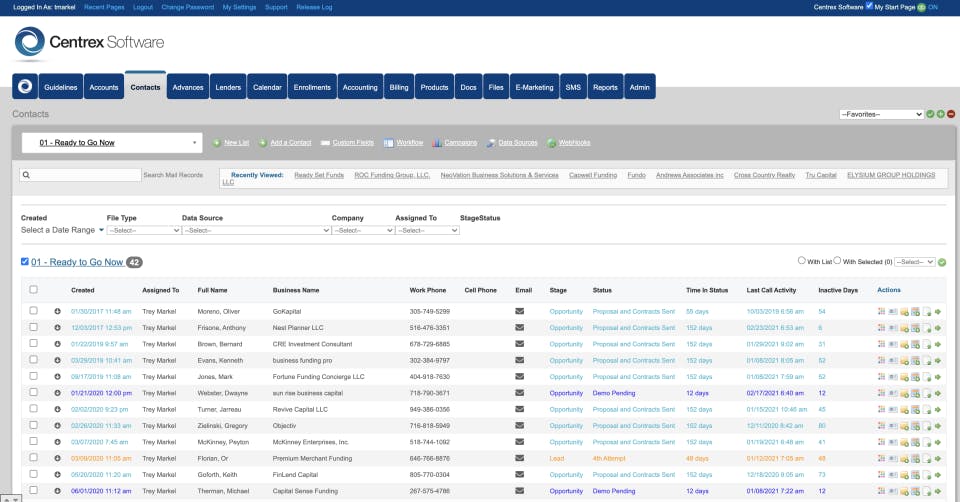Click the Add a Contact link
This screenshot has width=960, height=502.
click(290, 143)
